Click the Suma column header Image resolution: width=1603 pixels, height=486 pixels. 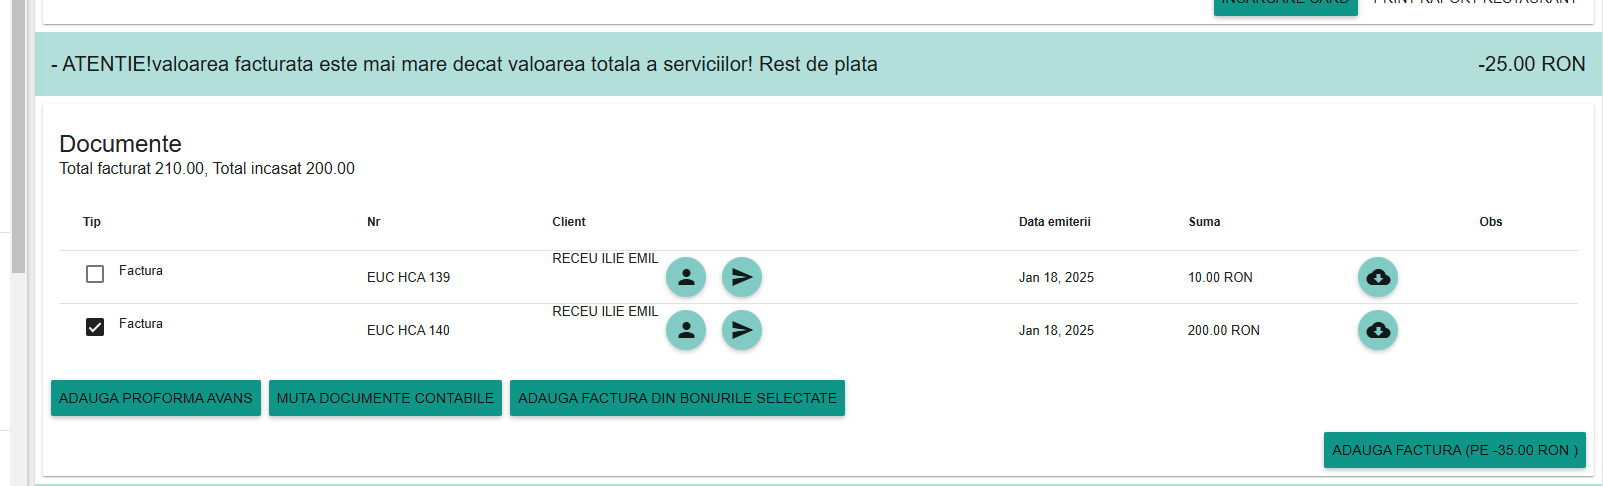click(x=1204, y=222)
